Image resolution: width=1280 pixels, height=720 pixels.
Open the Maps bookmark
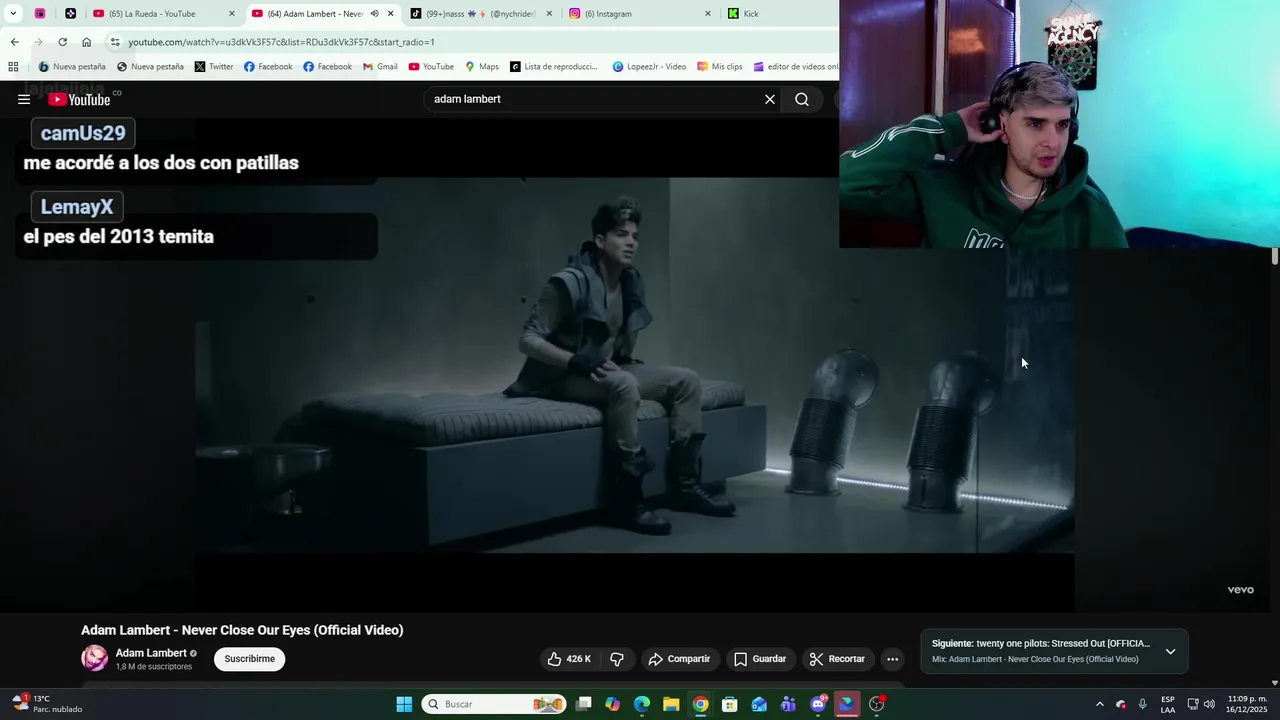(482, 67)
